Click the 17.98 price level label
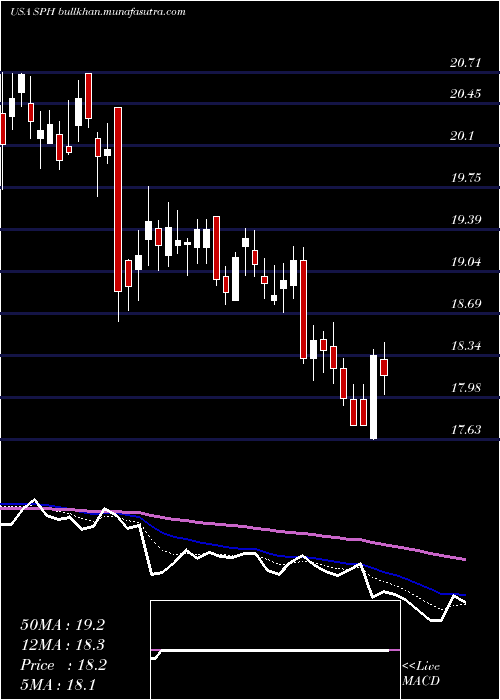 [466, 388]
